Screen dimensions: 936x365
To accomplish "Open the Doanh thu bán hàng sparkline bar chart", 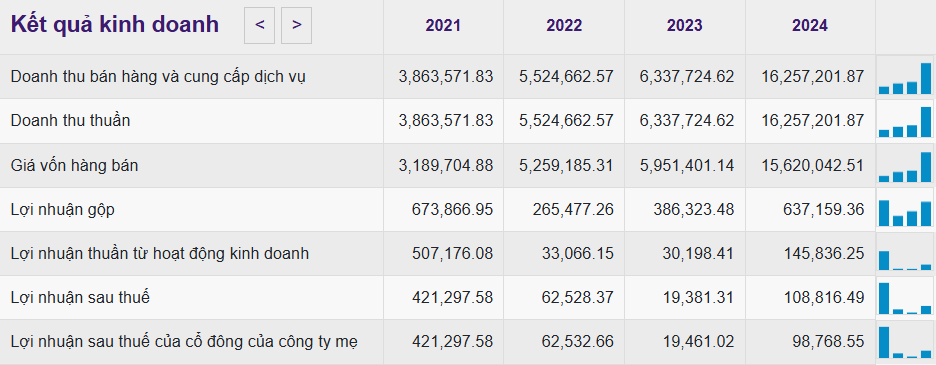I will pyautogui.click(x=905, y=77).
